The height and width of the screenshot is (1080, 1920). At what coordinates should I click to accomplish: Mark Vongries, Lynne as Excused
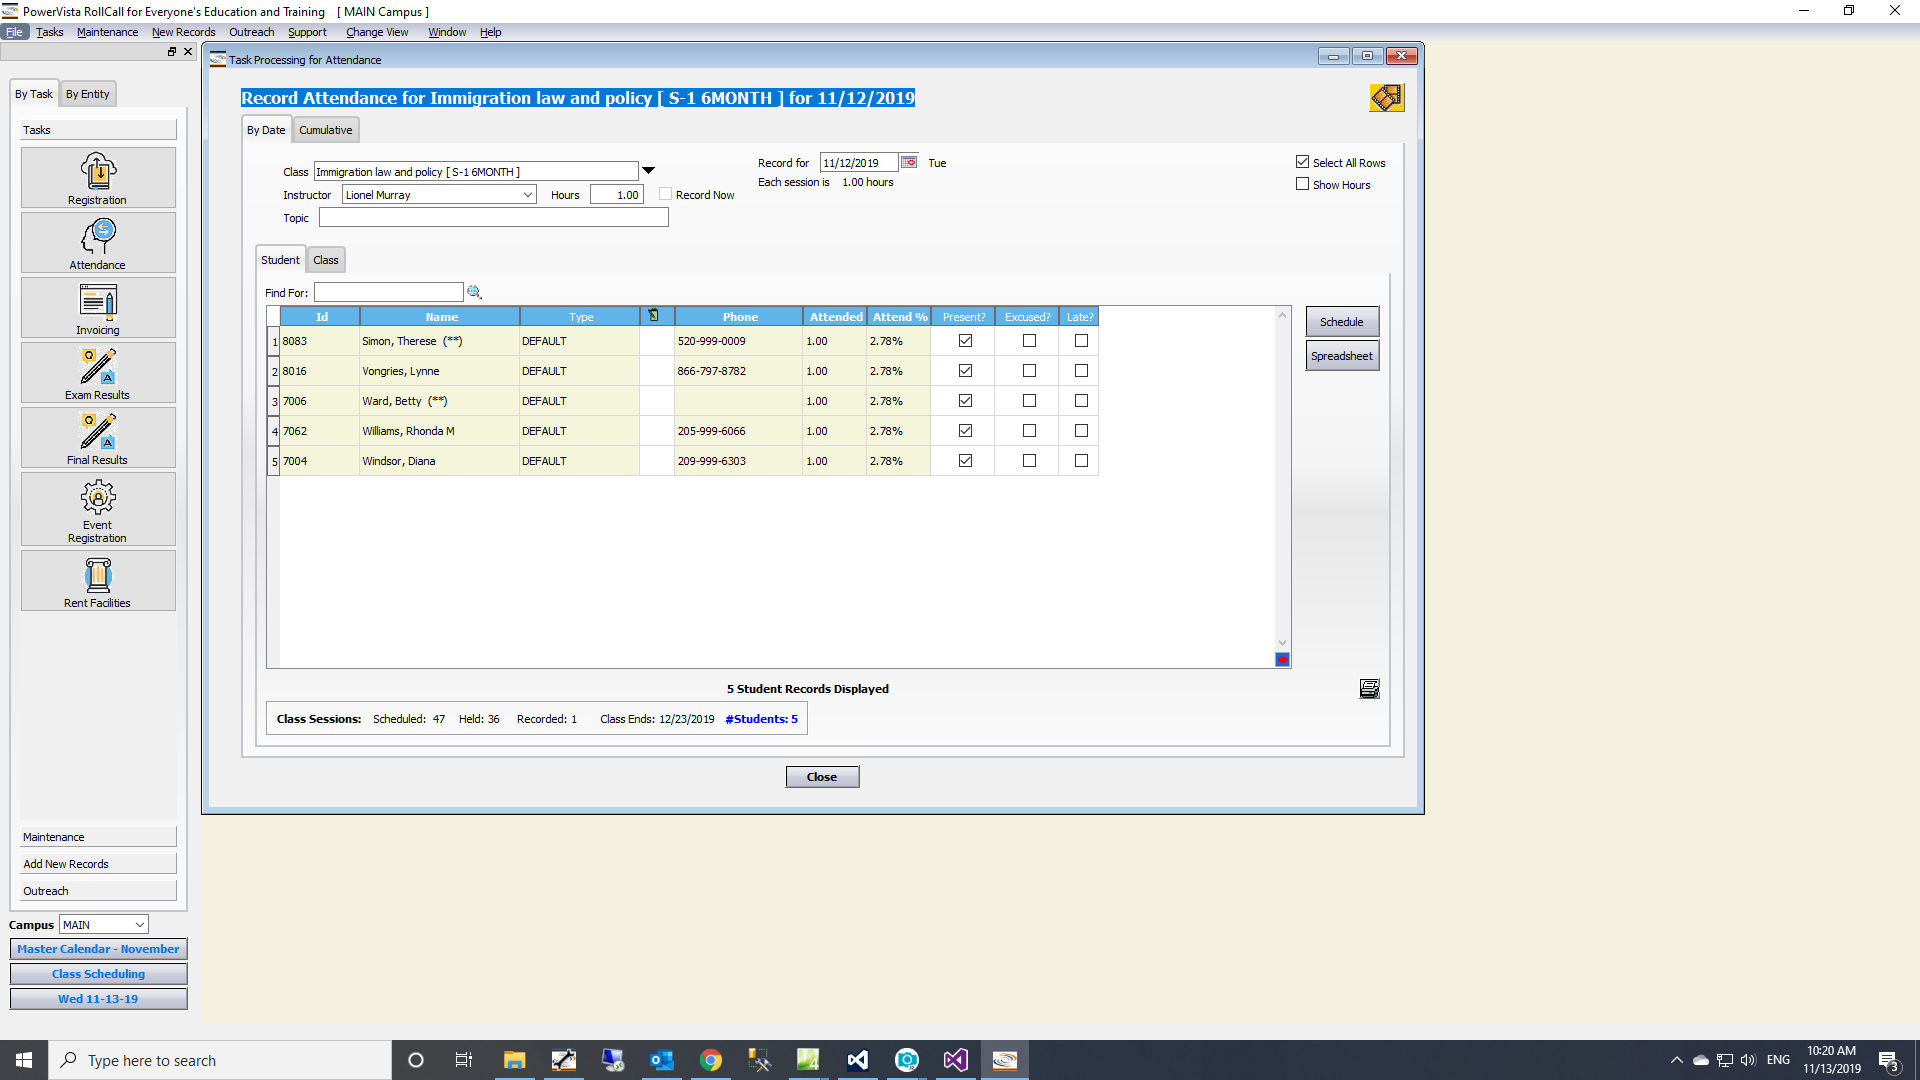tap(1029, 371)
